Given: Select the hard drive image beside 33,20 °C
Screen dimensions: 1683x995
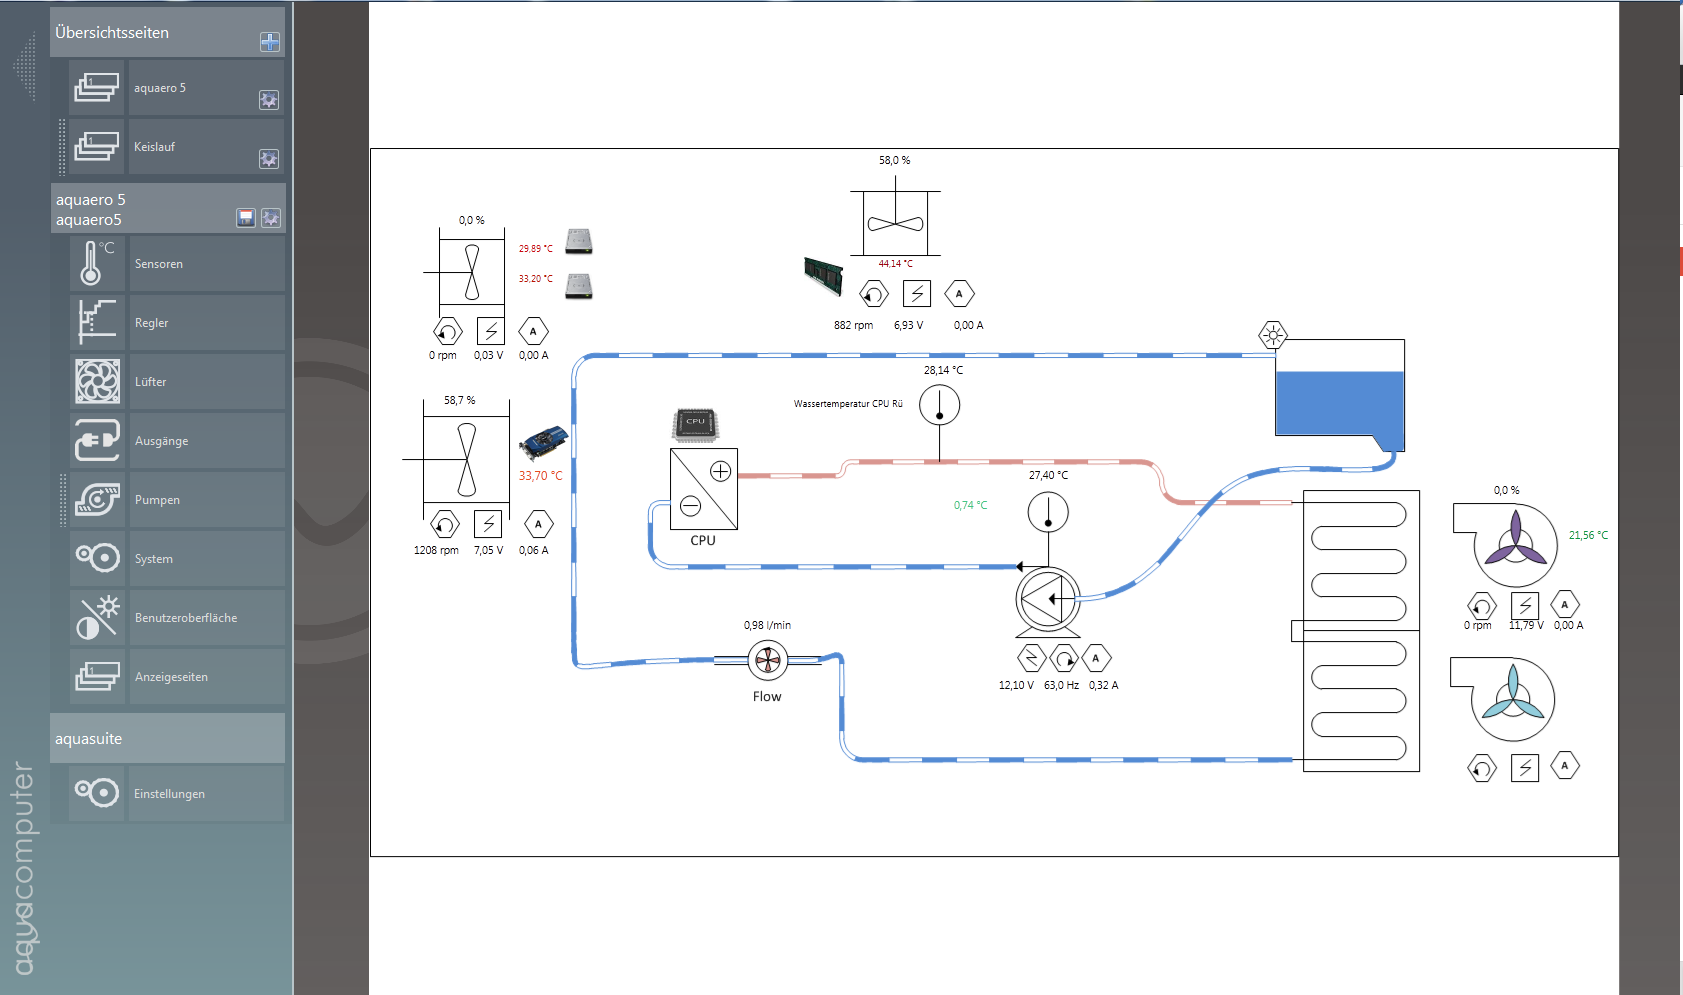Looking at the screenshot, I should (x=579, y=286).
